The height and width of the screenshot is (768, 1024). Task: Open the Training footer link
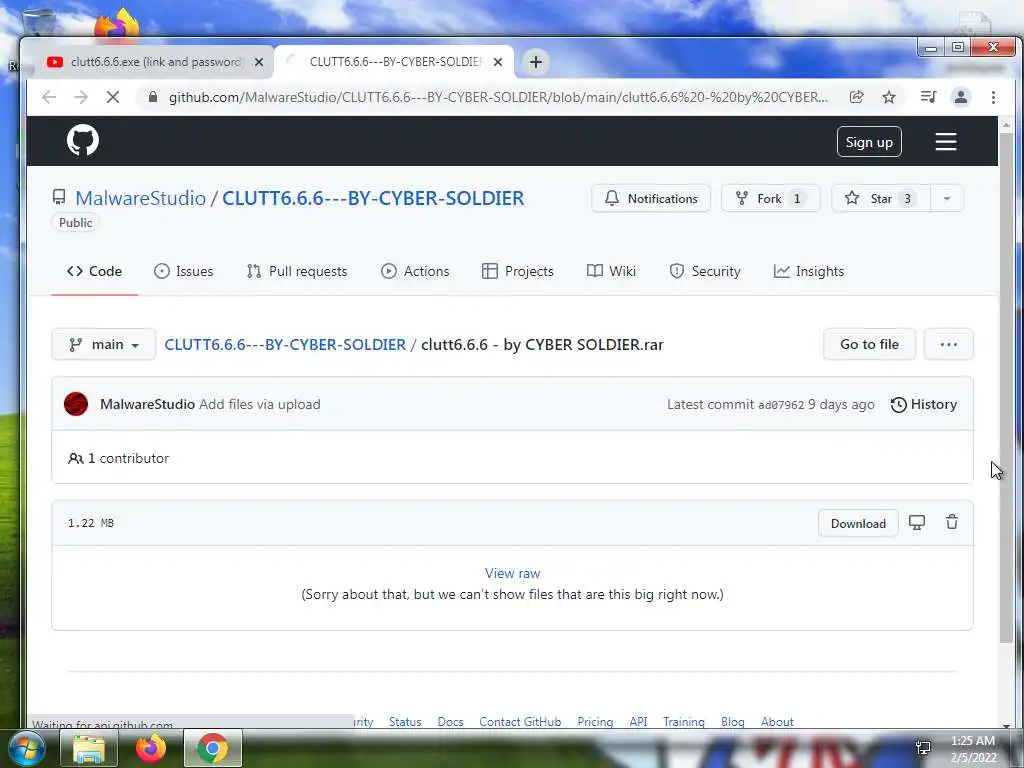[x=684, y=722]
